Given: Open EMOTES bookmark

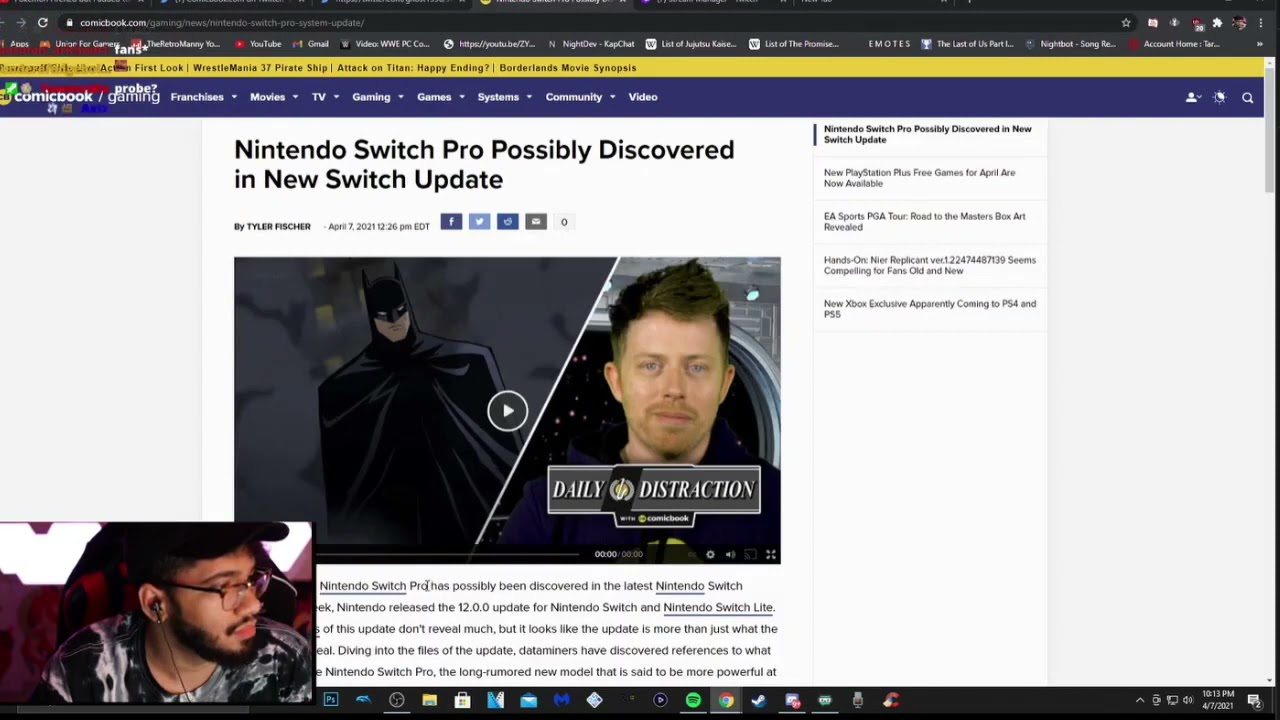Looking at the screenshot, I should 889,44.
